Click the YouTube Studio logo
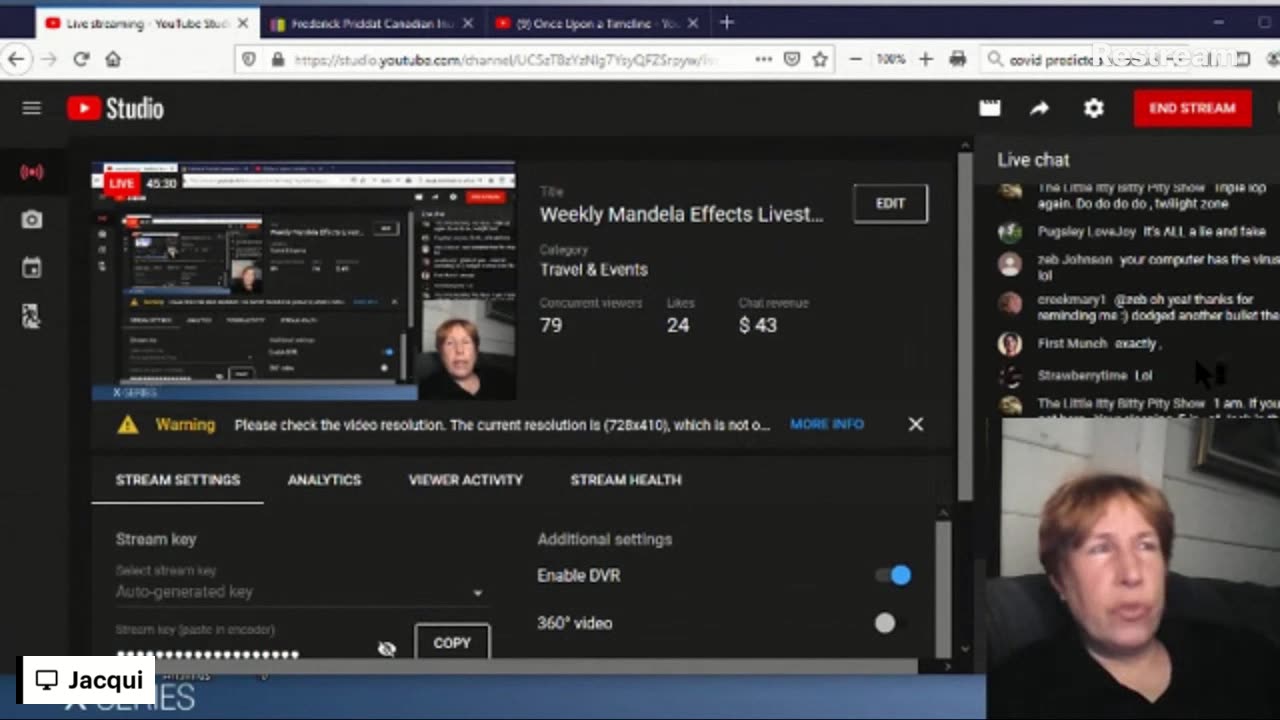The width and height of the screenshot is (1280, 720). [115, 108]
